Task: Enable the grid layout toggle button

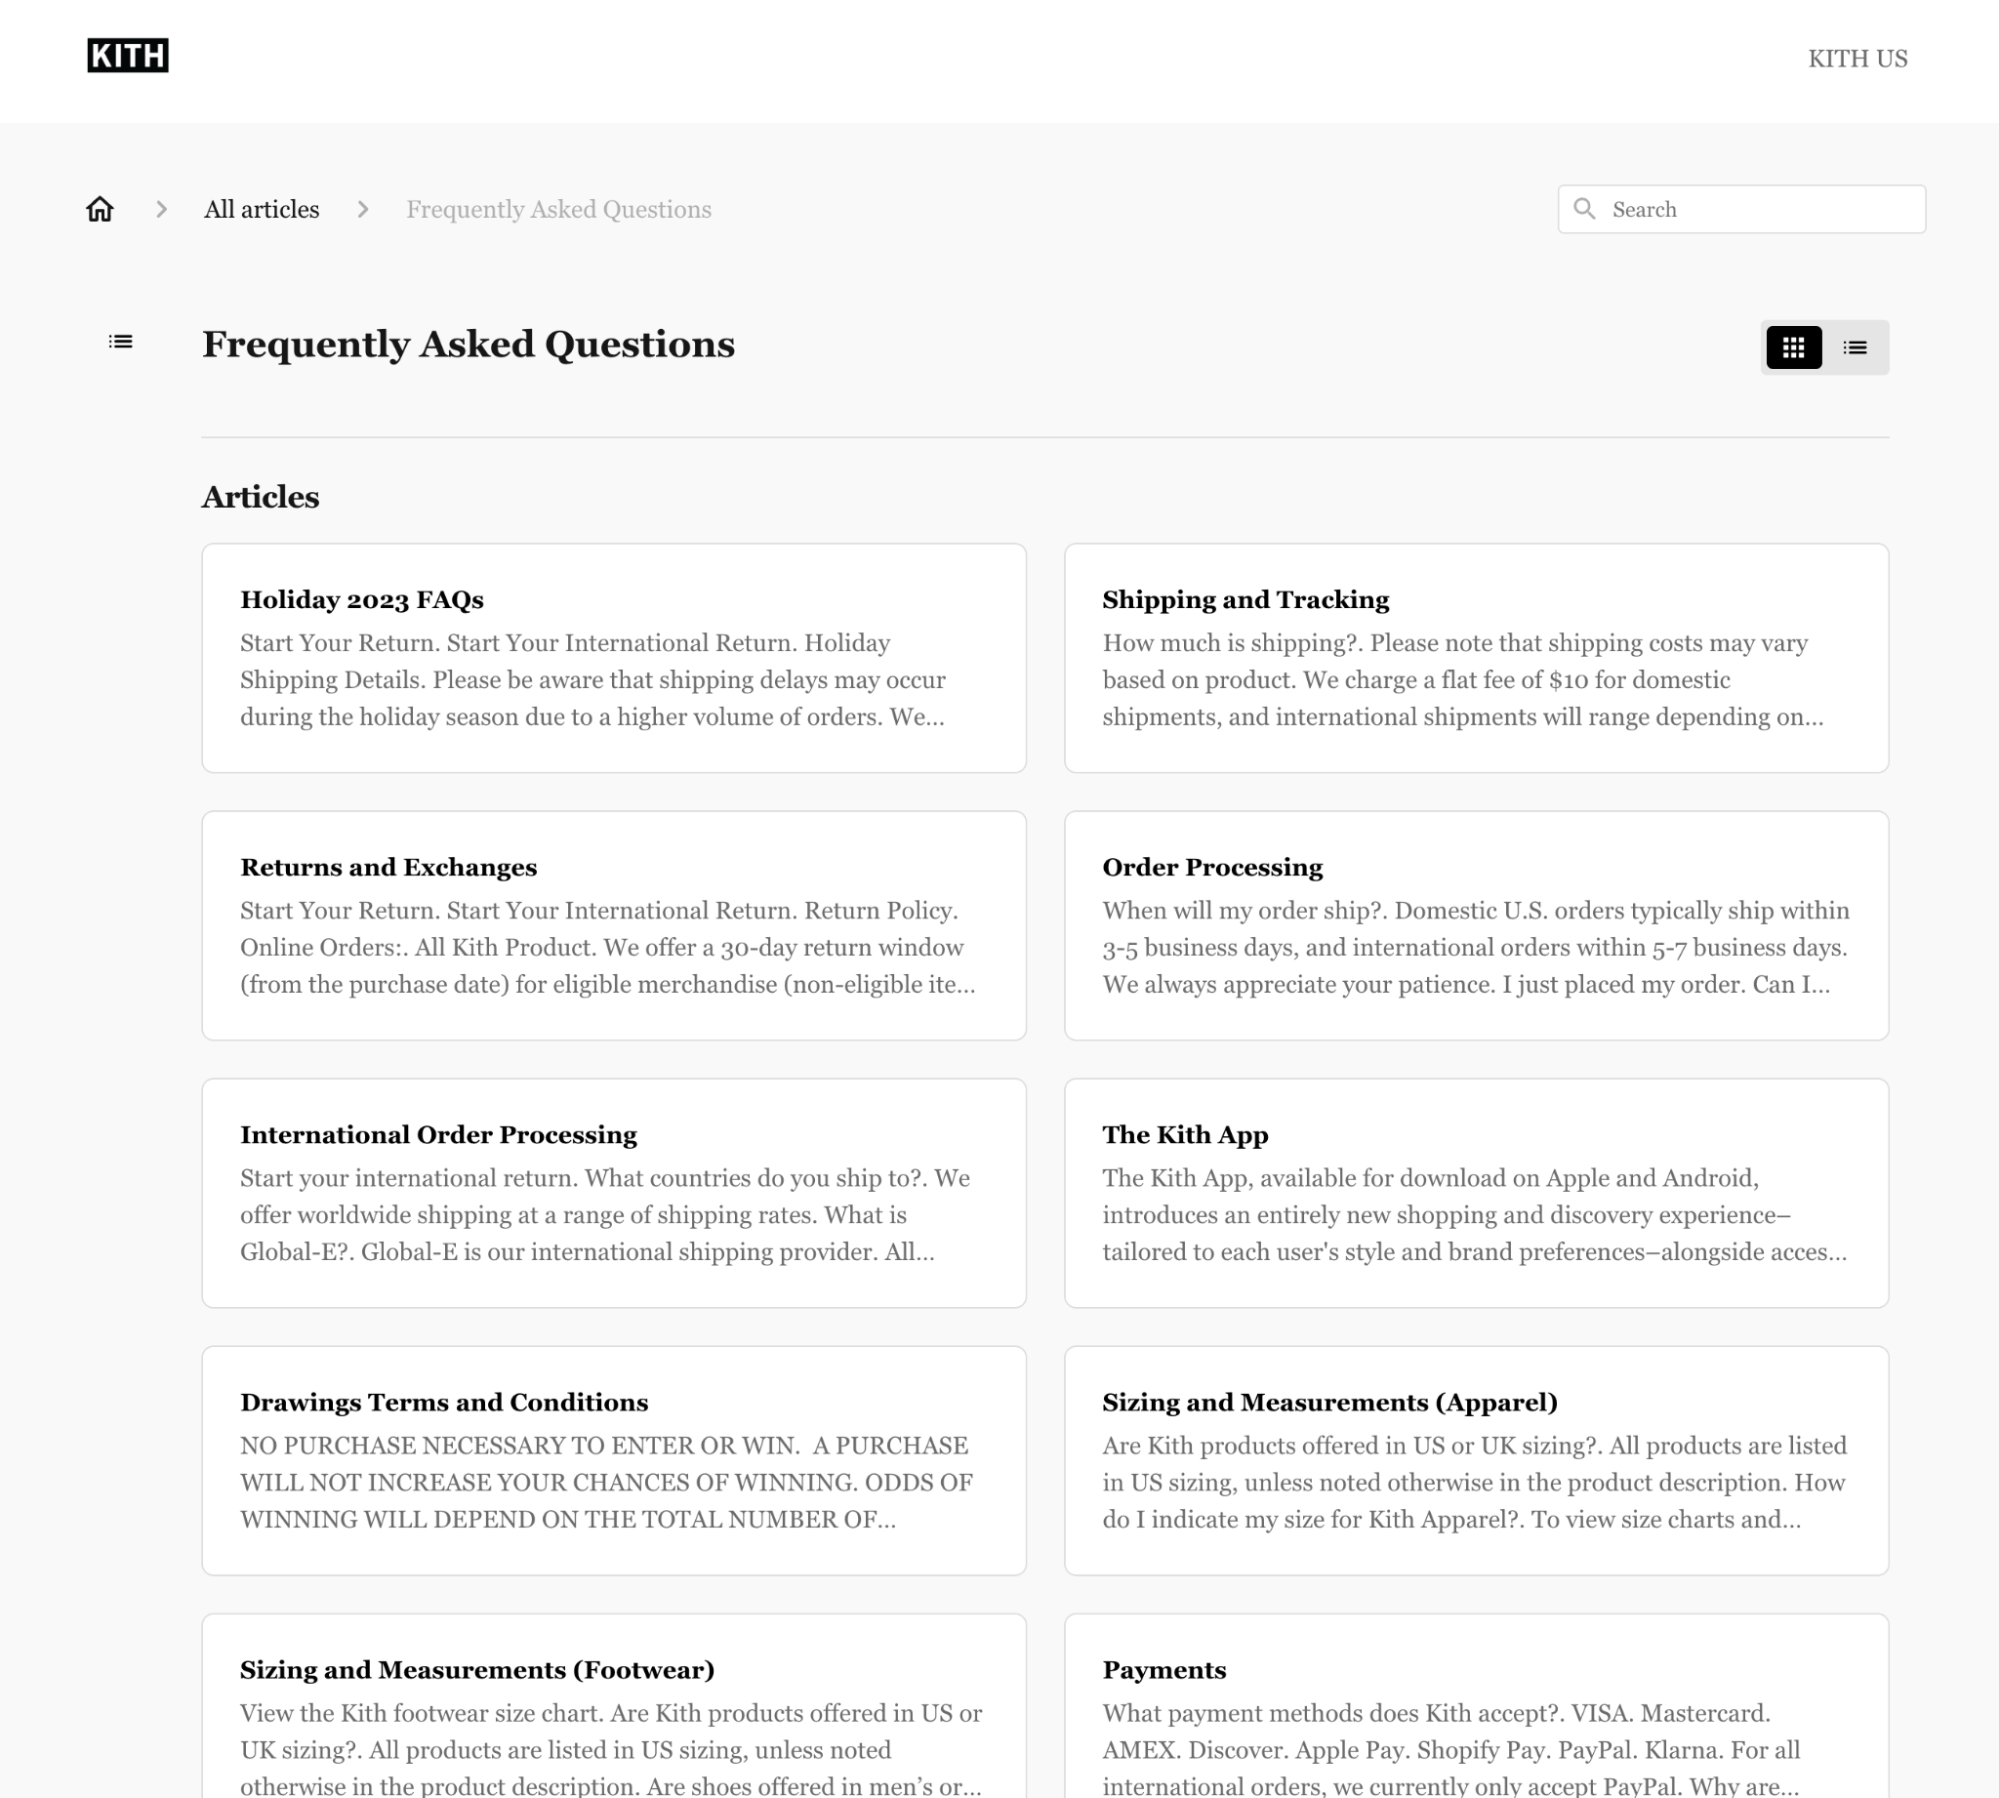Action: (1793, 347)
